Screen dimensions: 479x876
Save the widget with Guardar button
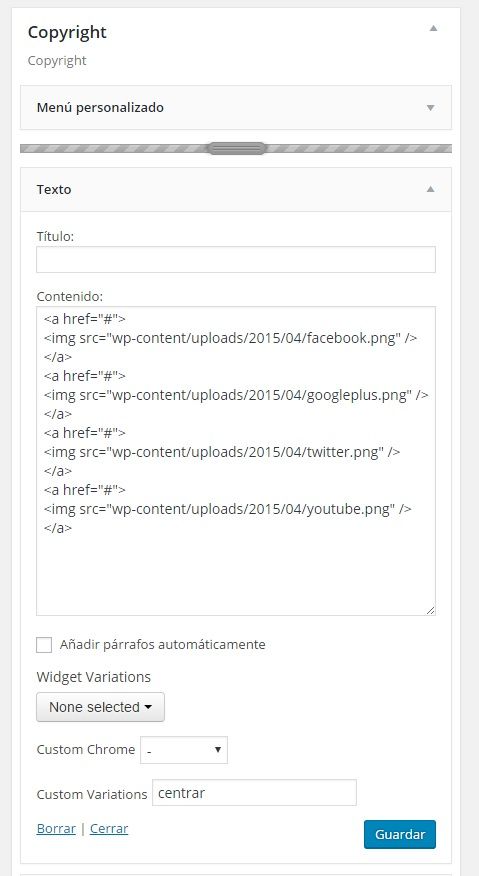click(x=400, y=835)
